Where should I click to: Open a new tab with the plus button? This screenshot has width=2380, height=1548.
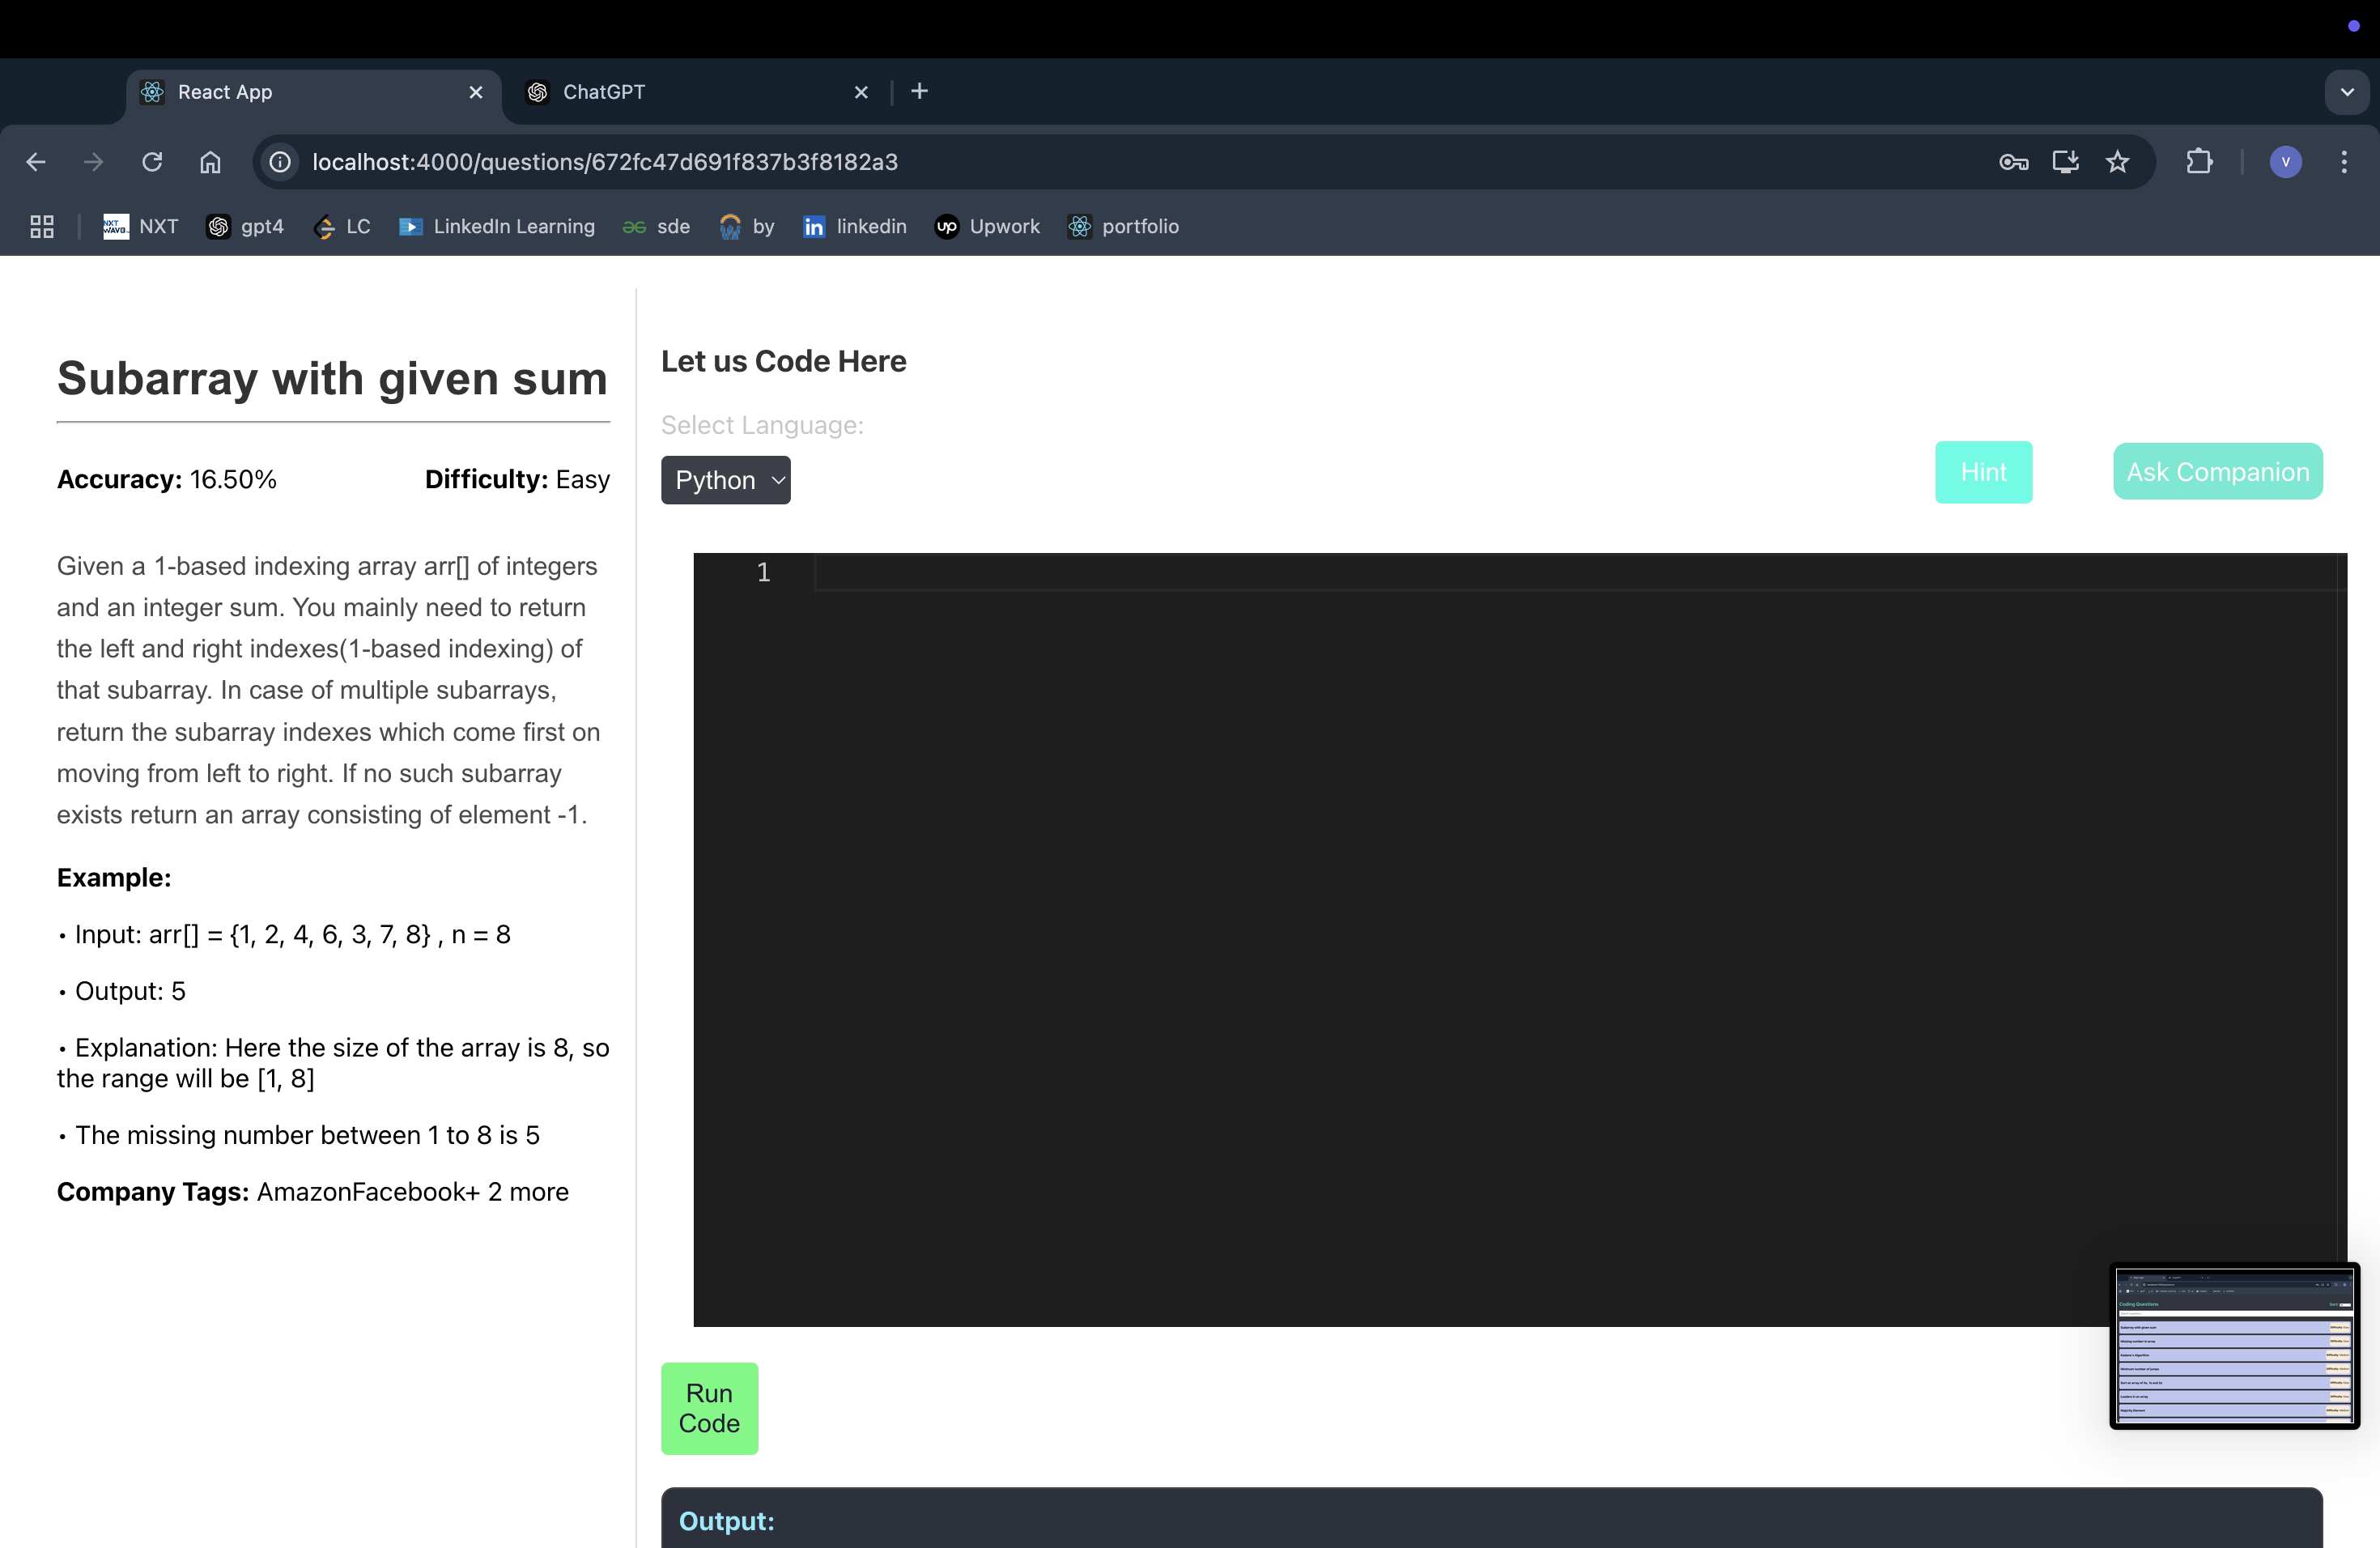919,92
